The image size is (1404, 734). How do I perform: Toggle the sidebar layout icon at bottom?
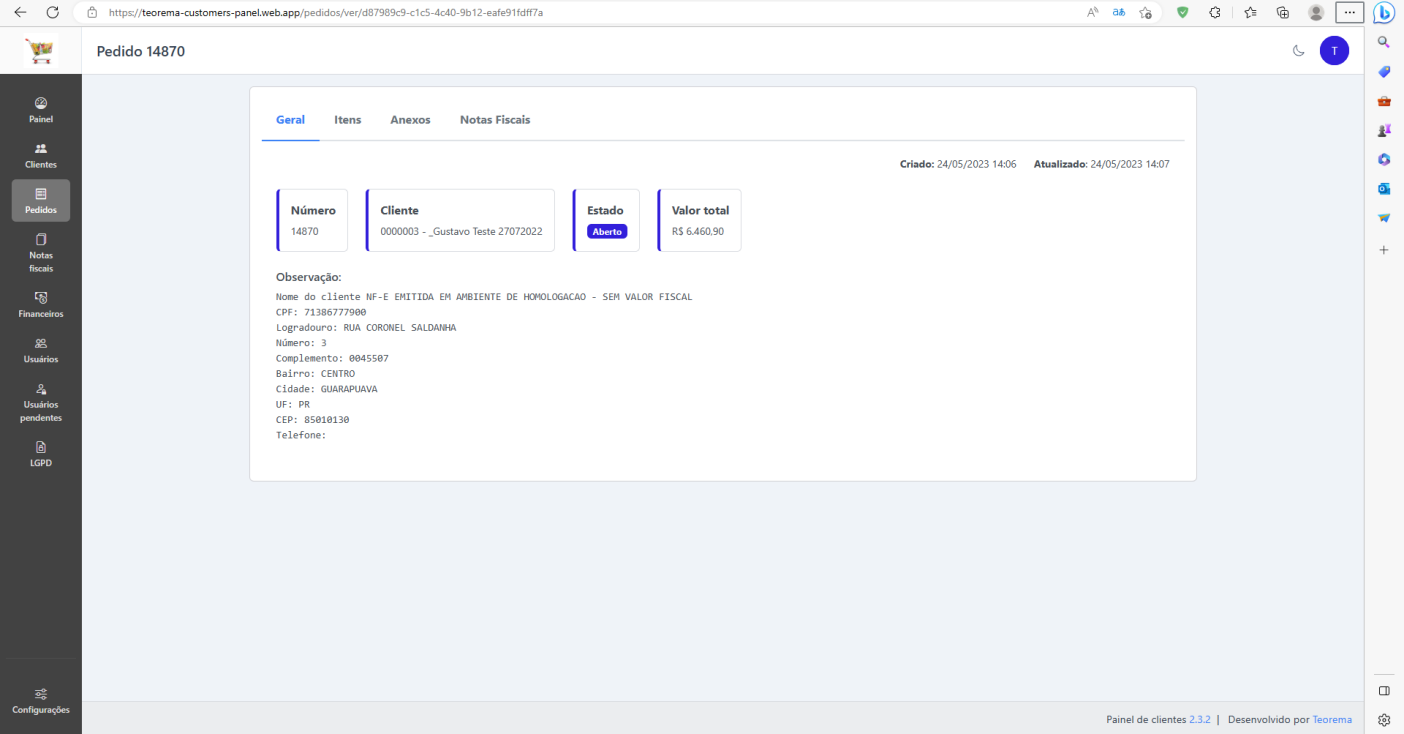[x=1384, y=691]
